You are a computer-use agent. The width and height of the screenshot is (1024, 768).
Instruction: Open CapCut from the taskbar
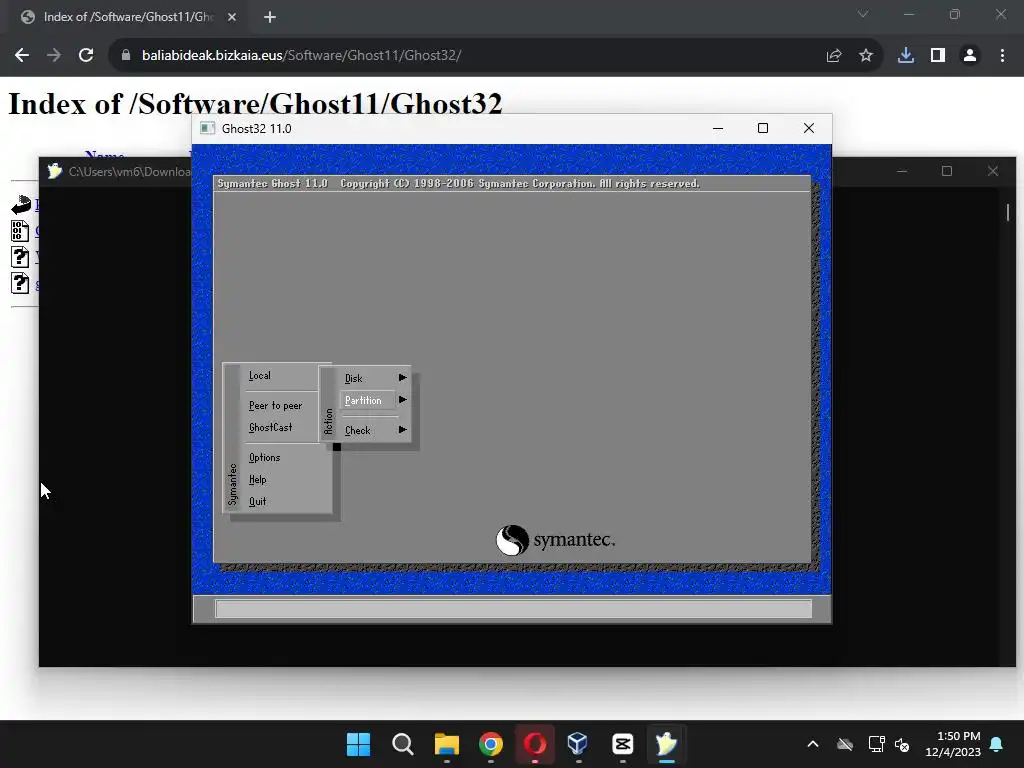[622, 744]
